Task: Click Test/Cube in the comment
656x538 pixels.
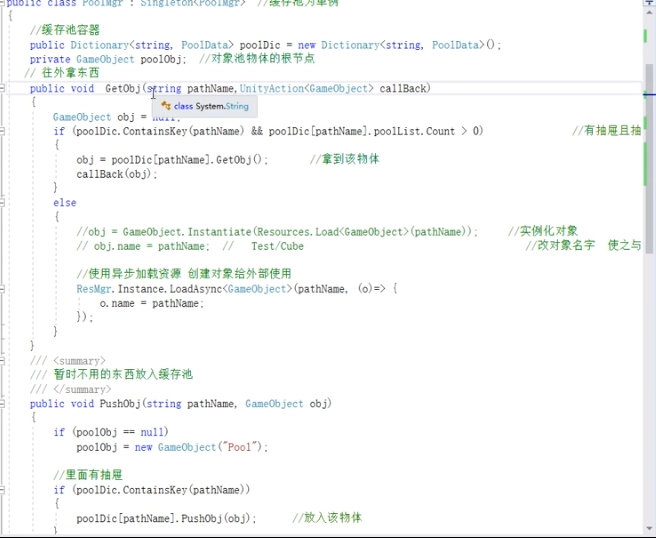Action: [x=277, y=246]
